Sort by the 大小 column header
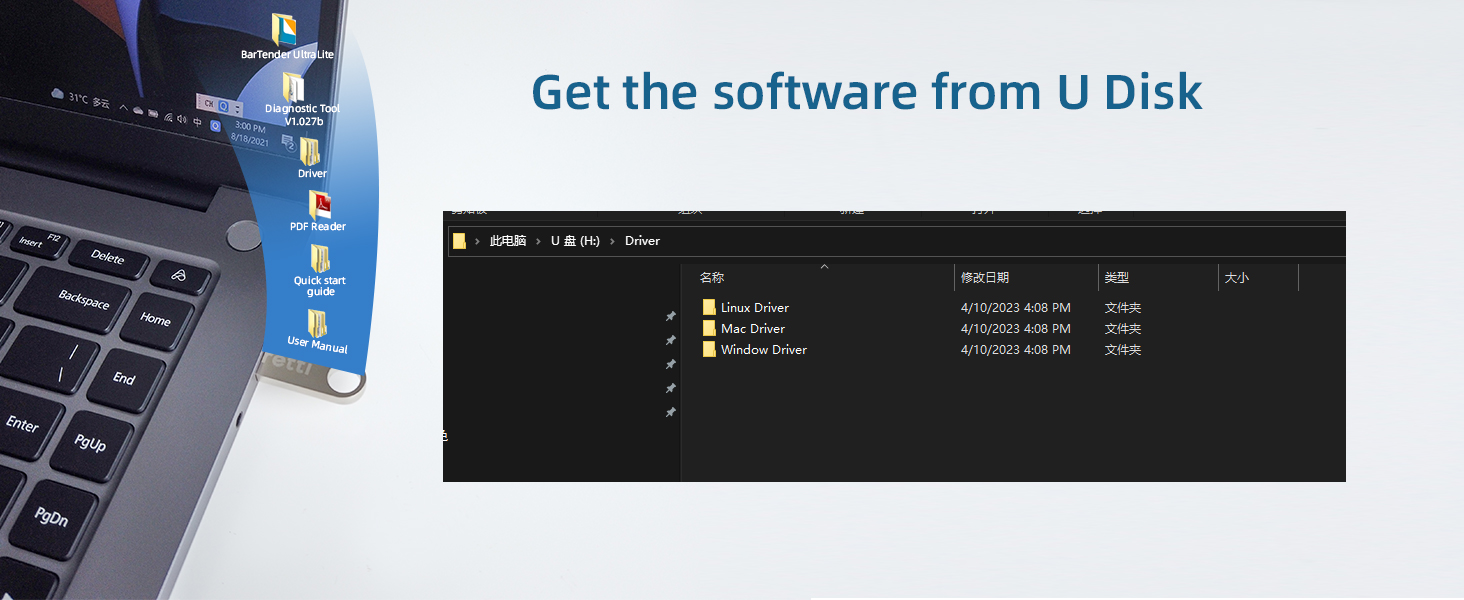 [x=1237, y=278]
